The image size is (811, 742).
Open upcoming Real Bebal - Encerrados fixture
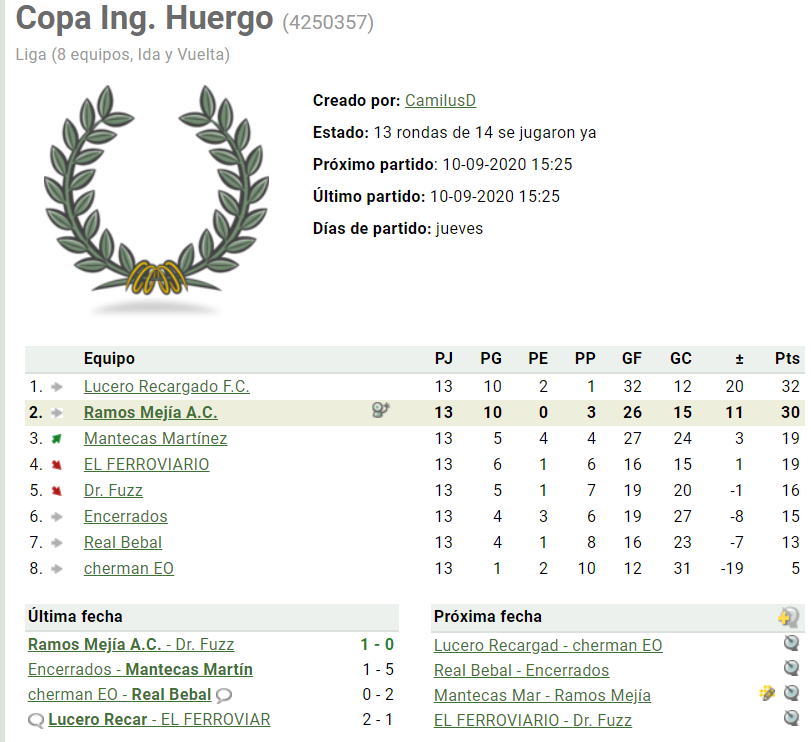click(x=521, y=670)
